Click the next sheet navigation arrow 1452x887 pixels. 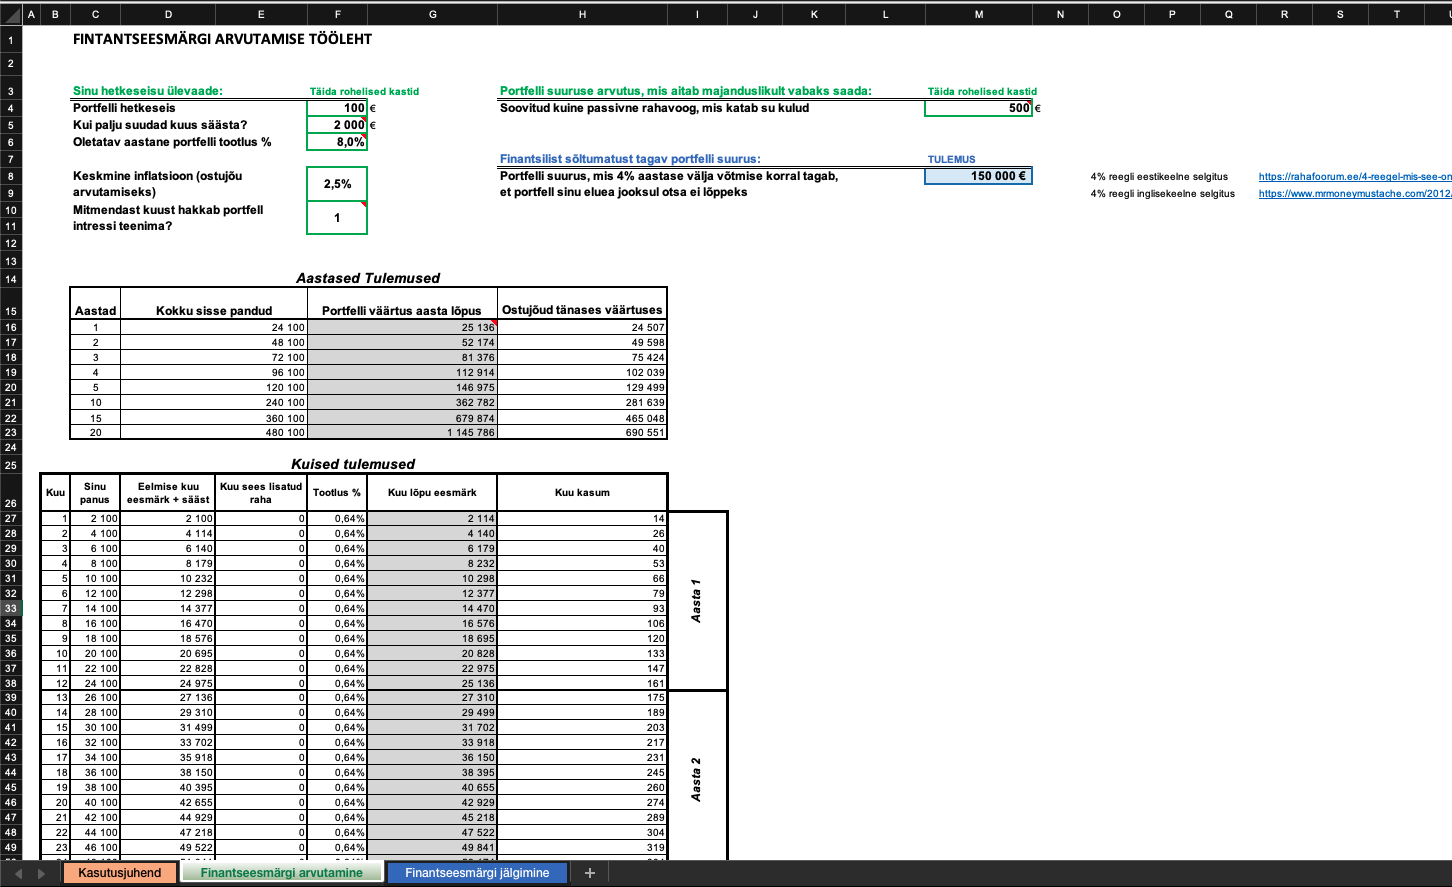point(42,873)
